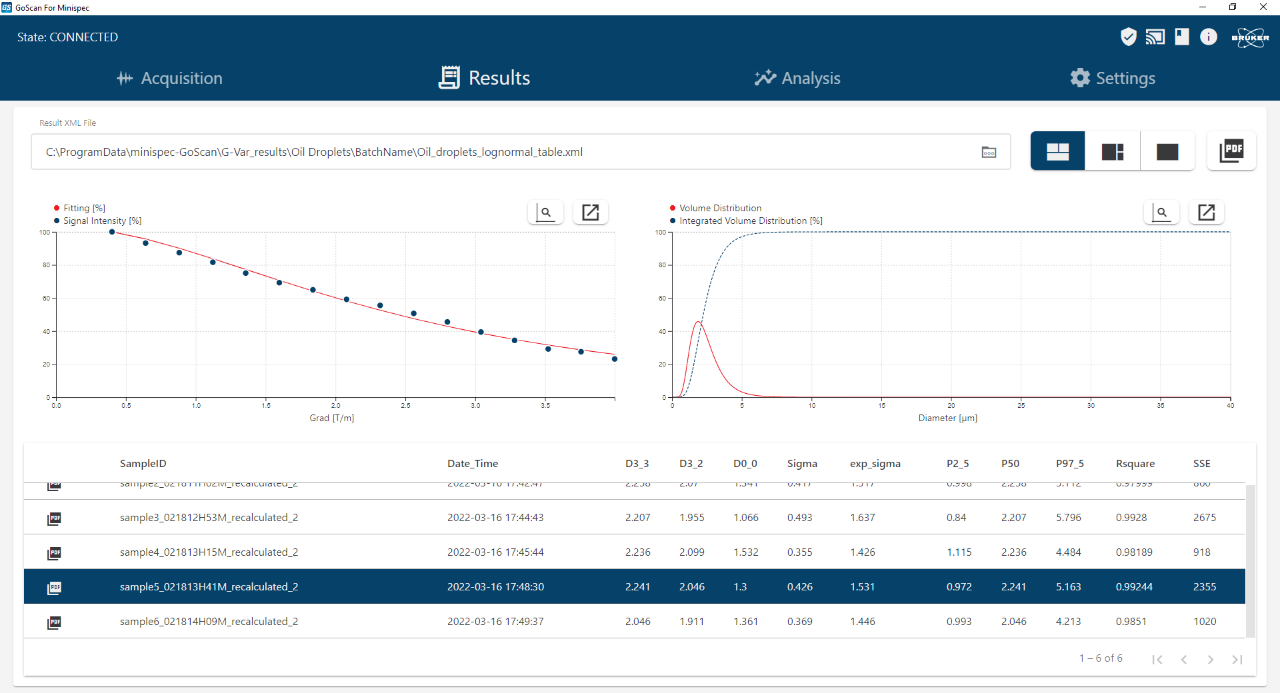Pop out the volume distribution chart

(x=1206, y=212)
